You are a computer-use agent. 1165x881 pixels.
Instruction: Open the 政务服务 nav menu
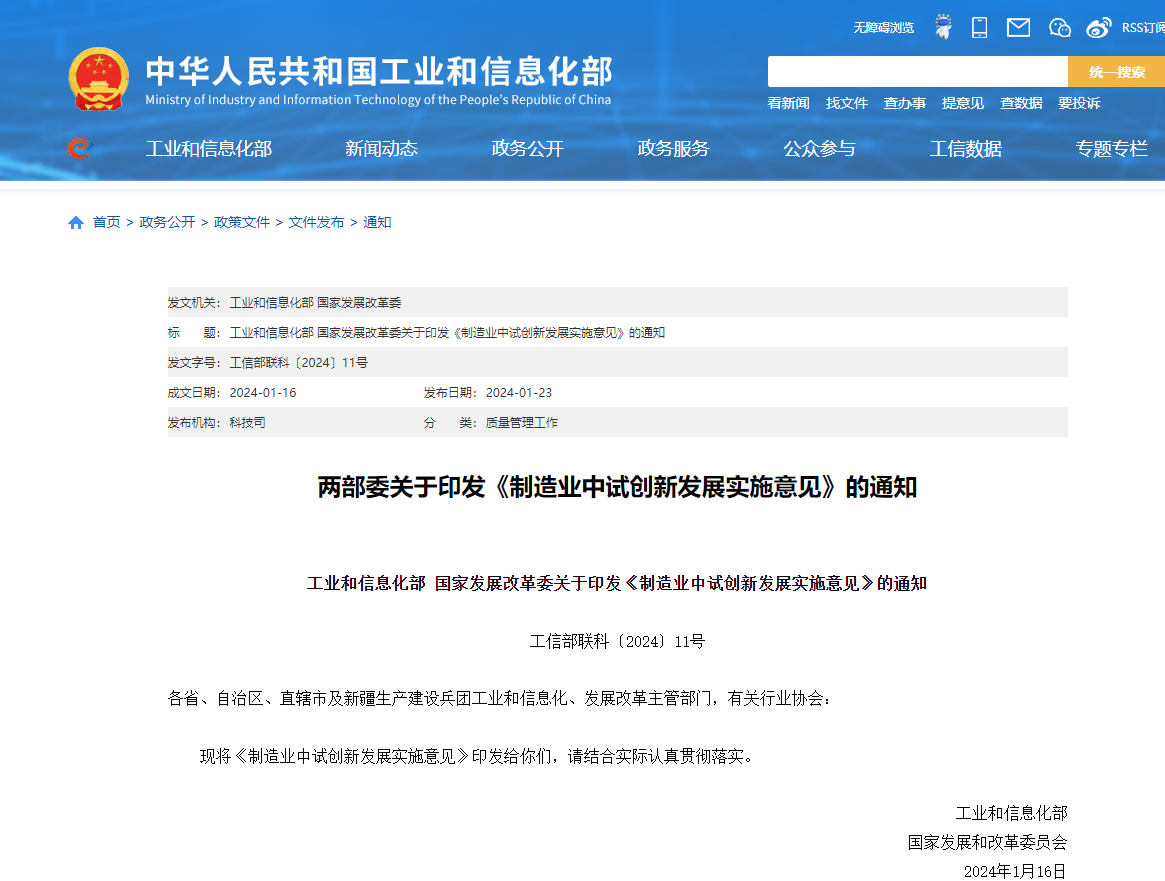[673, 149]
